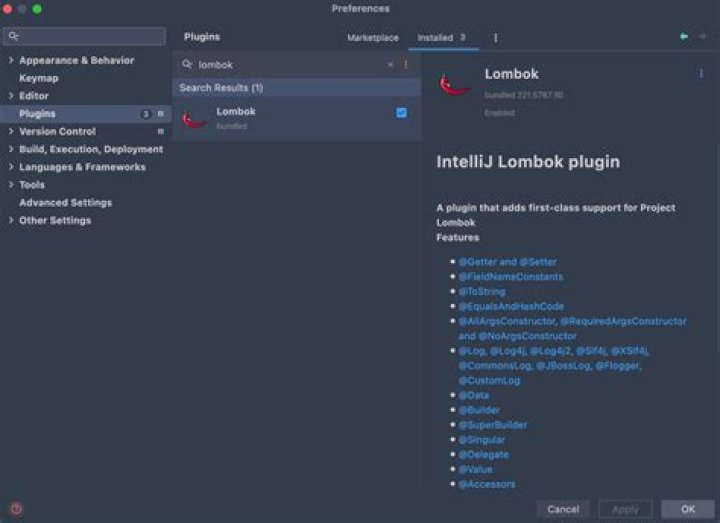Screen dimensions: 720x523
Task: Click the Plugins updates count badge
Action: 146,114
